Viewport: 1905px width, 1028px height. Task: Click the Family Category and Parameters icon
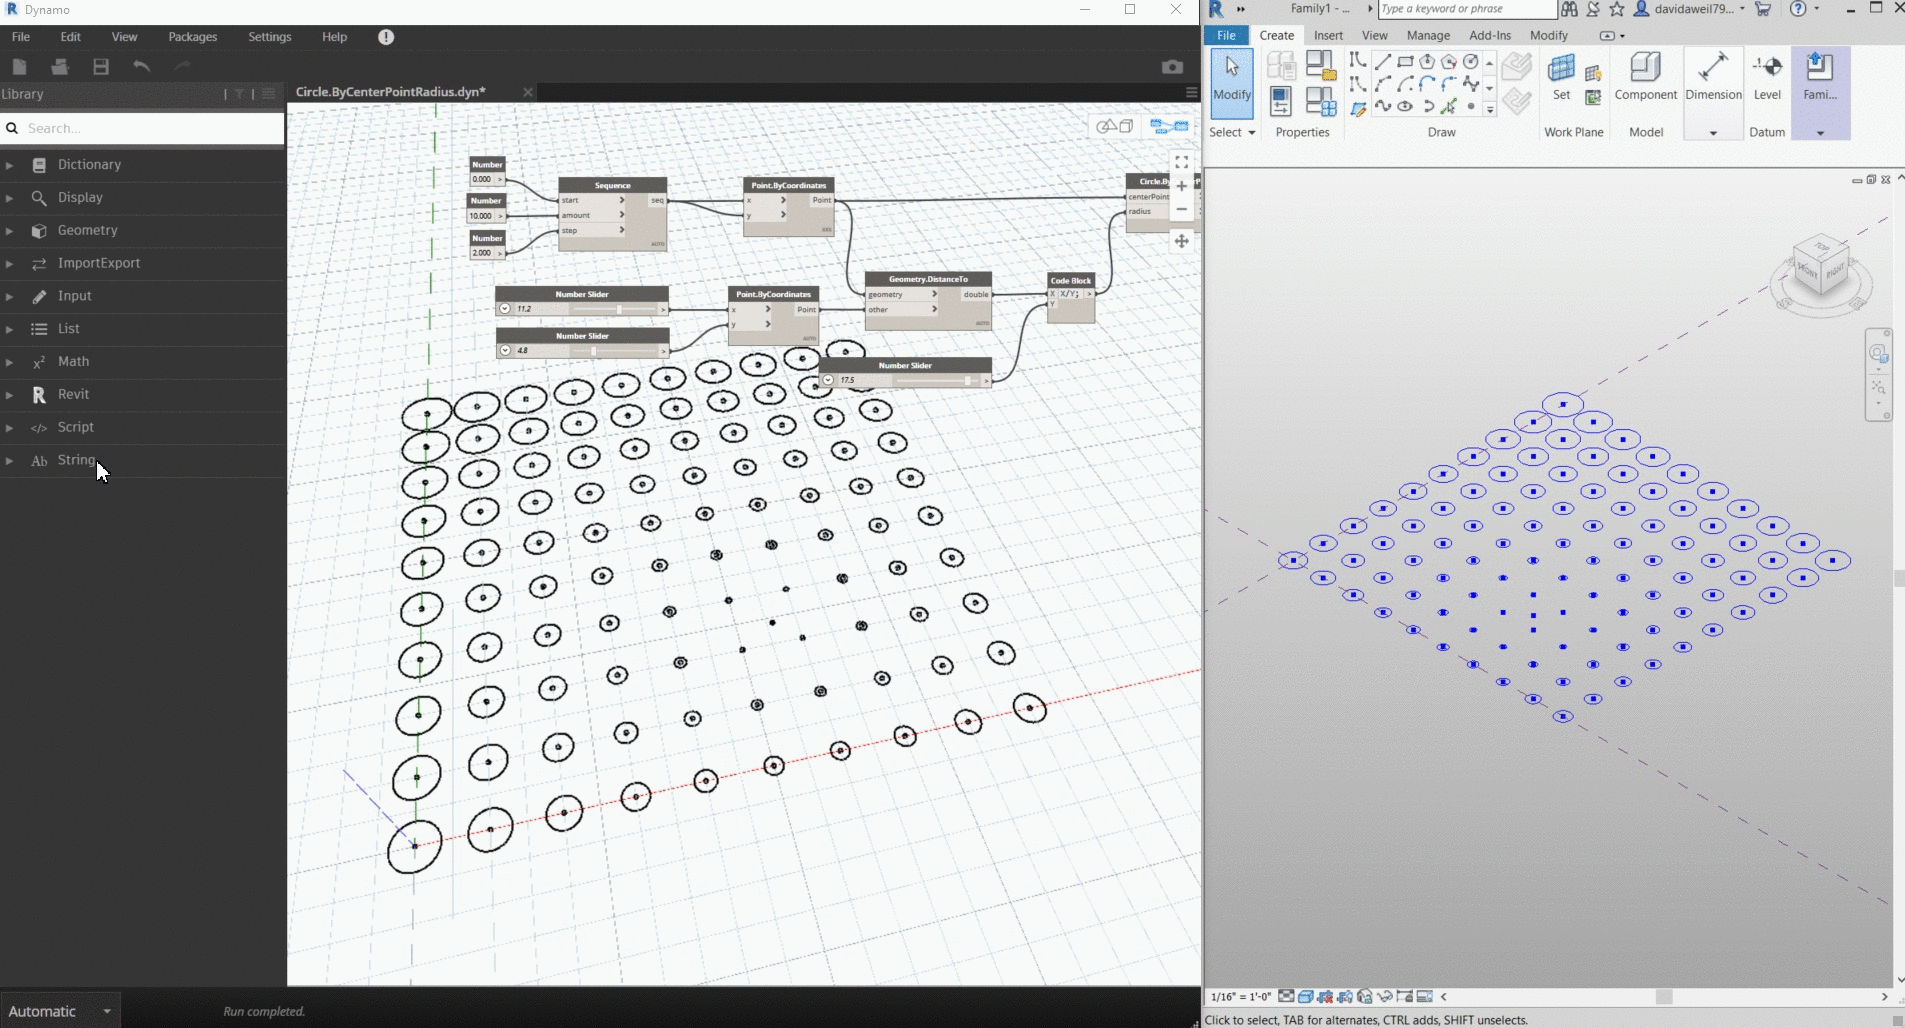point(1320,65)
